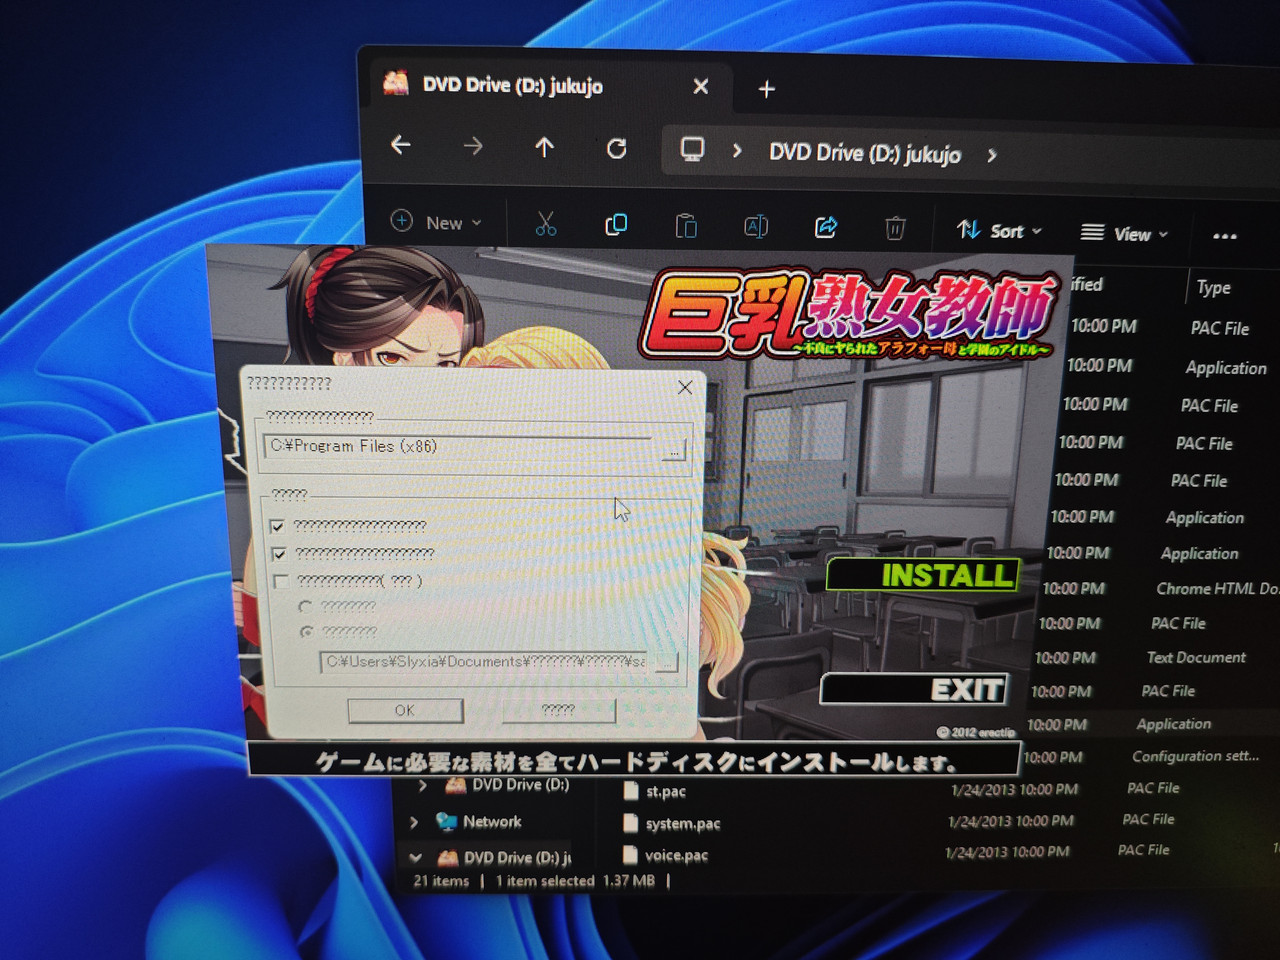Click the This PC icon in address bar
1280x960 pixels.
click(692, 150)
